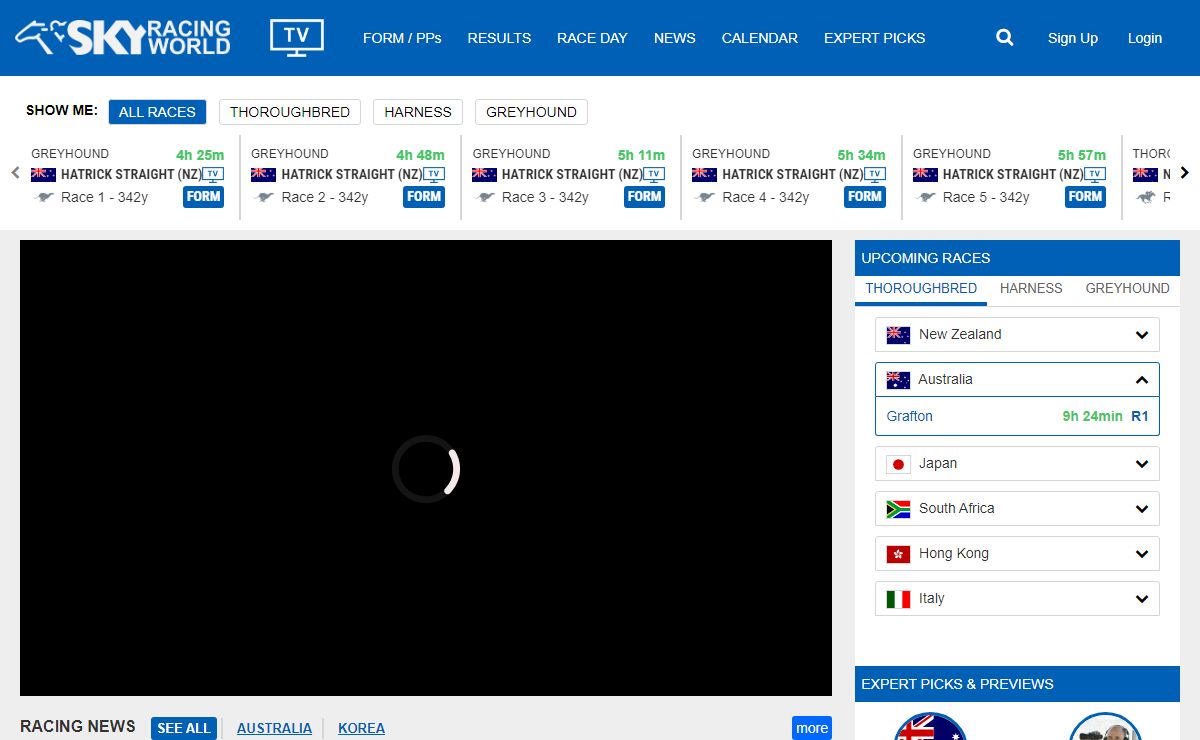
Task: Select the Hatrick Straight (NZ) Race 3 title
Action: pyautogui.click(x=572, y=174)
